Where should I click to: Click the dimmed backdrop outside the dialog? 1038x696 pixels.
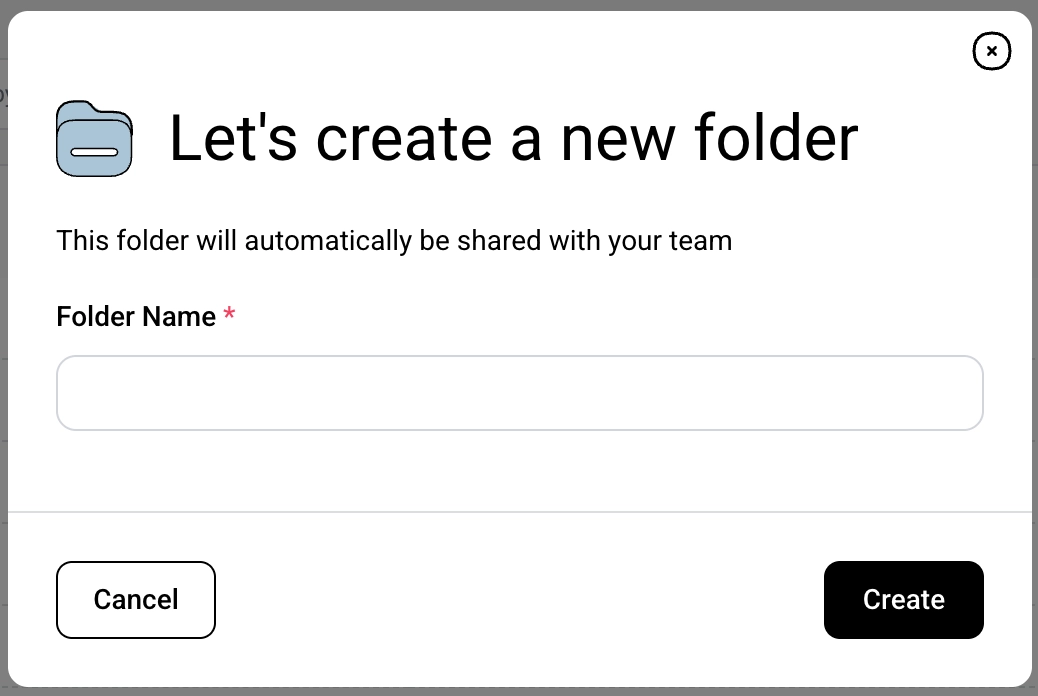[3, 300]
